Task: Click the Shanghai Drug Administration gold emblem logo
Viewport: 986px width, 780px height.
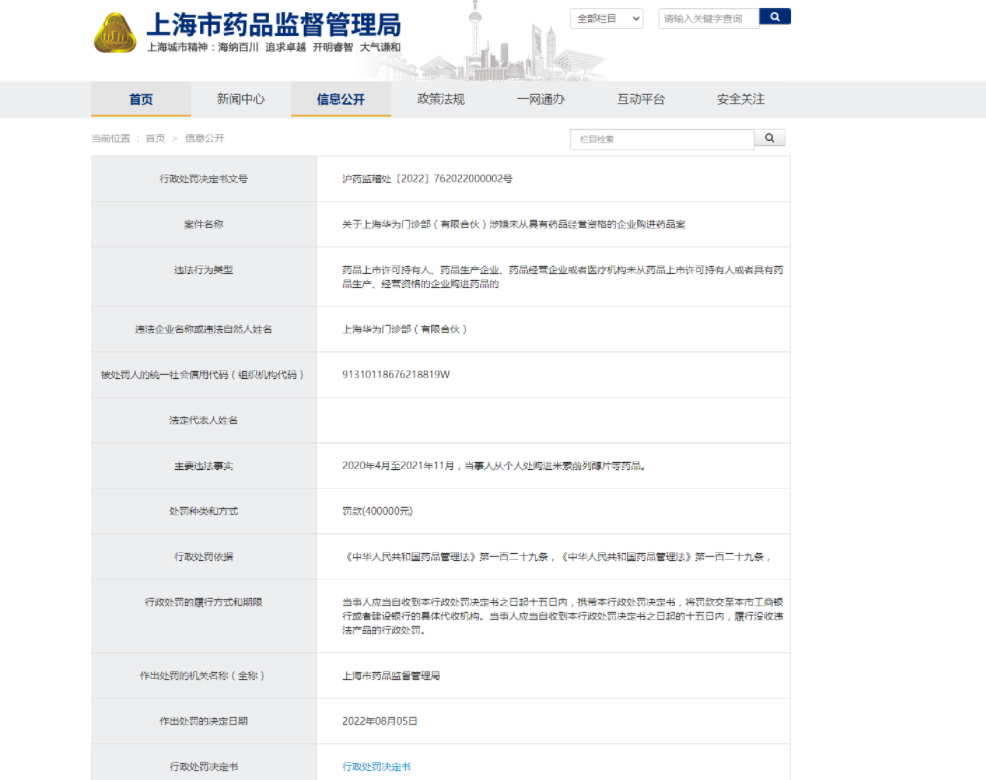Action: (x=115, y=33)
